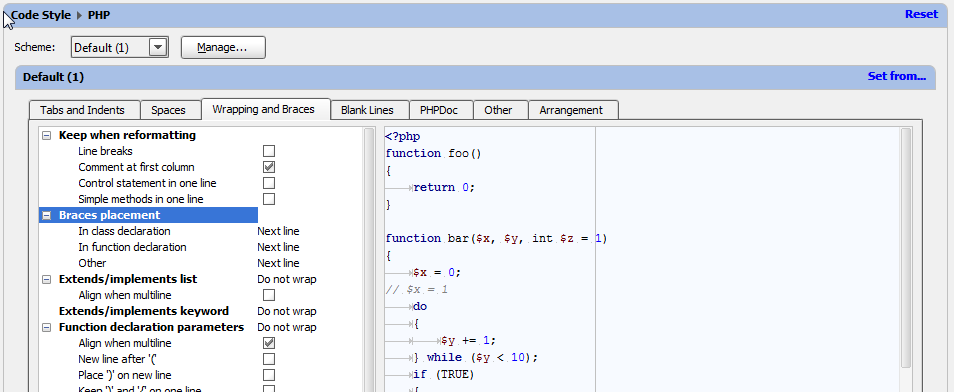Uncheck Align when multiline under Function declaration parameters
954x392 pixels.
pyautogui.click(x=268, y=343)
